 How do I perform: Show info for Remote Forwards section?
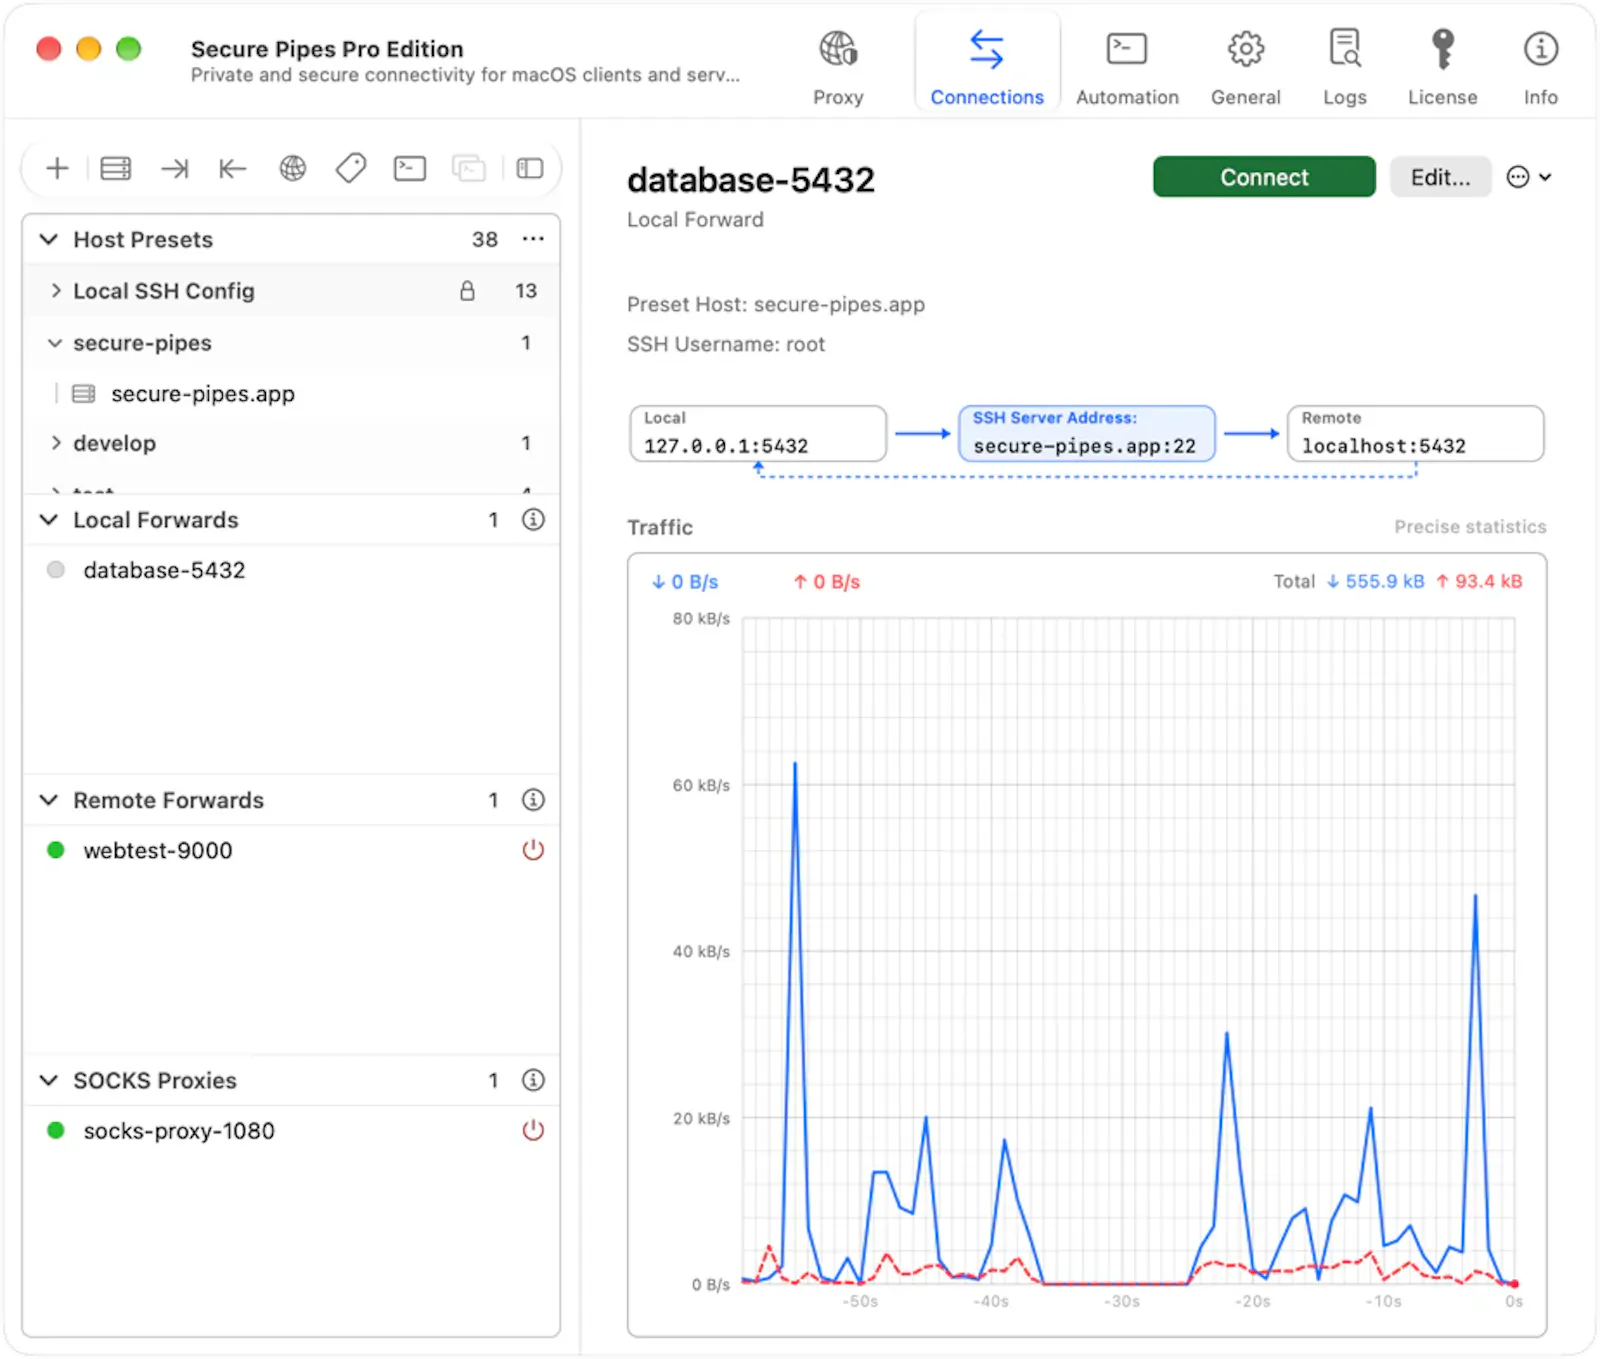click(534, 800)
